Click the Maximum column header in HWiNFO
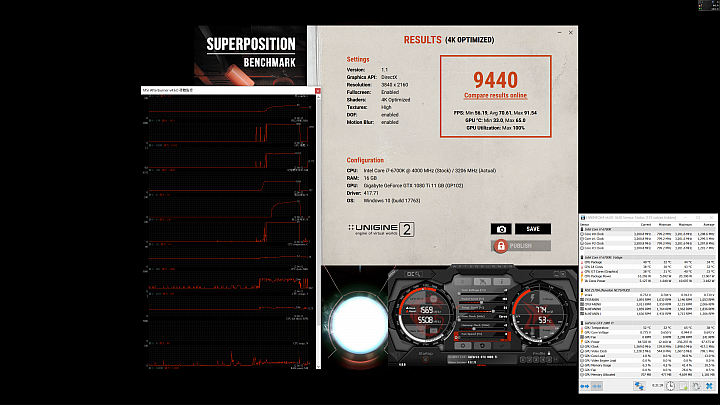The height and width of the screenshot is (405, 720). point(686,225)
